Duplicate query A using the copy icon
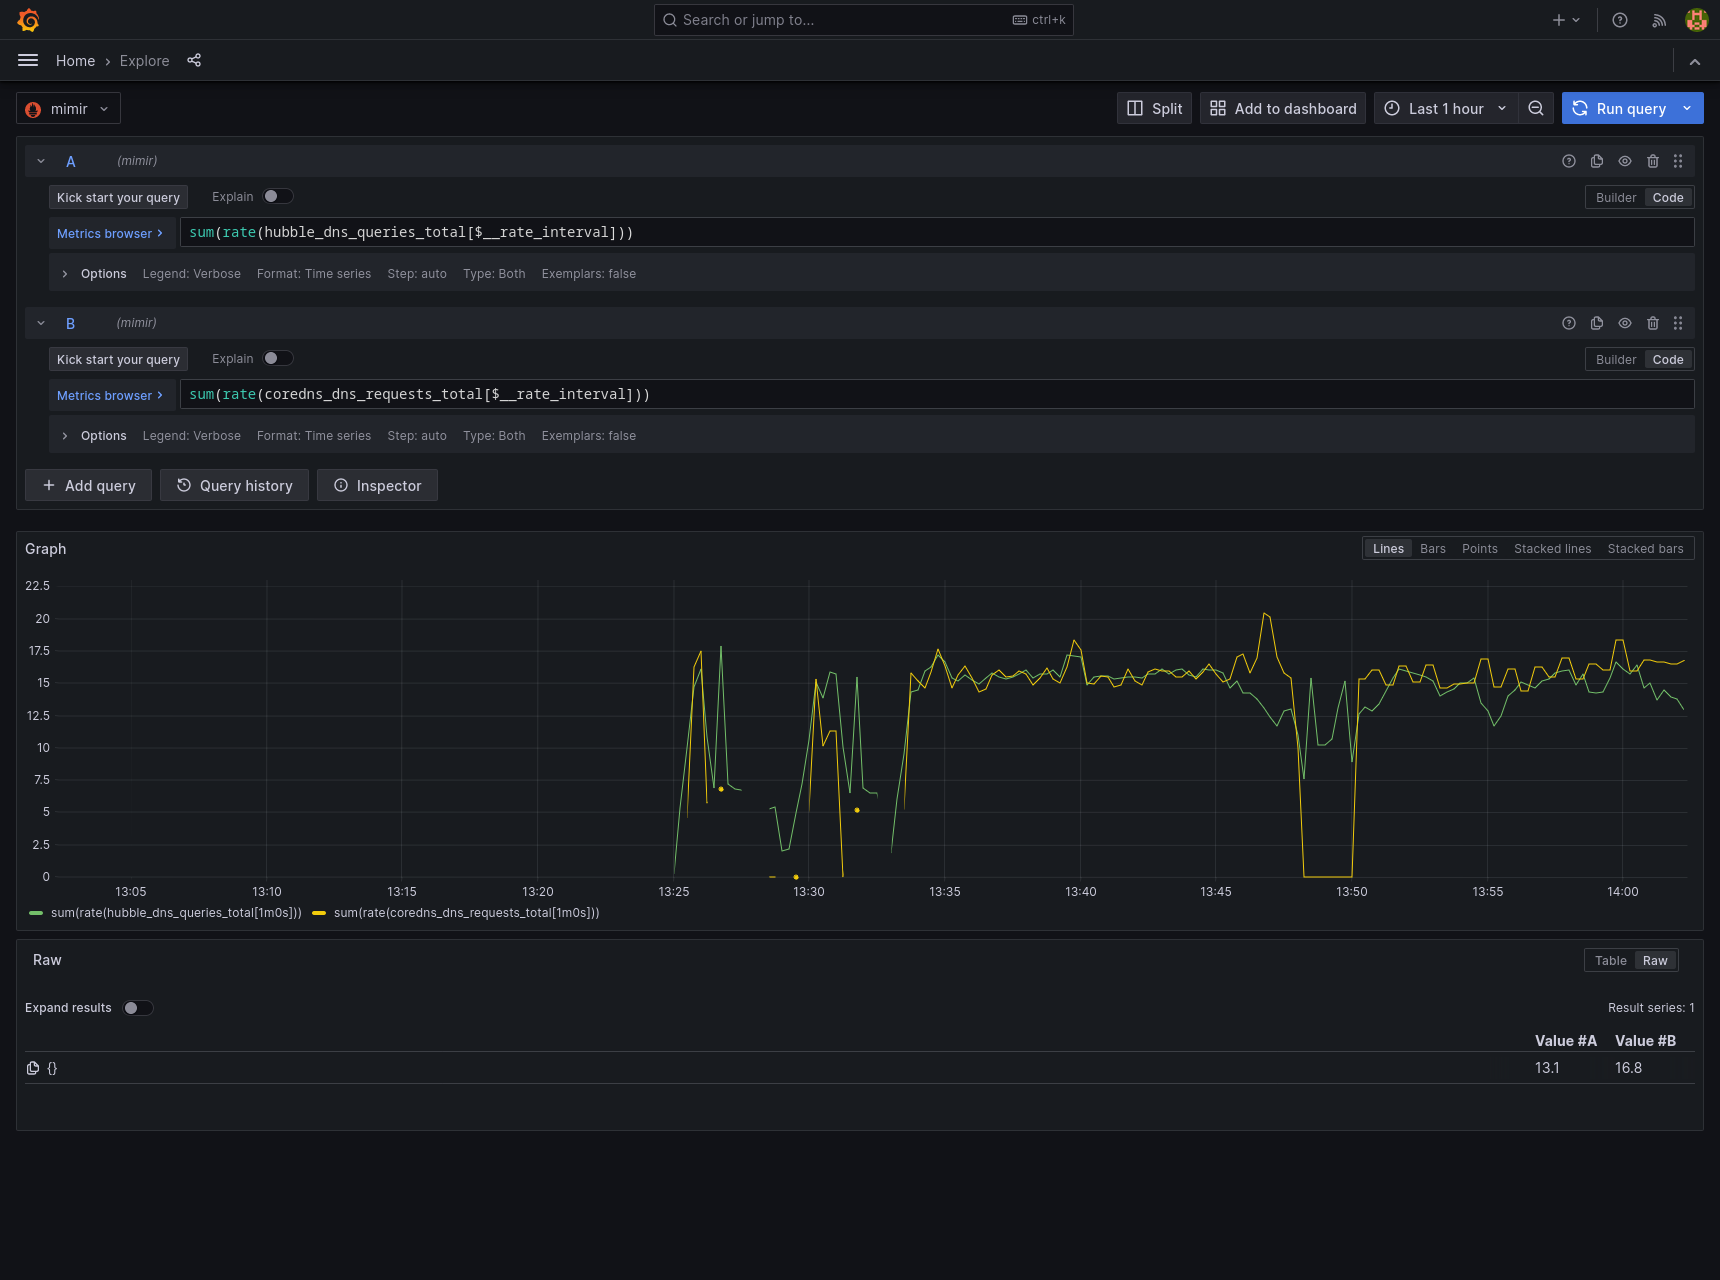This screenshot has height=1280, width=1720. [1596, 160]
